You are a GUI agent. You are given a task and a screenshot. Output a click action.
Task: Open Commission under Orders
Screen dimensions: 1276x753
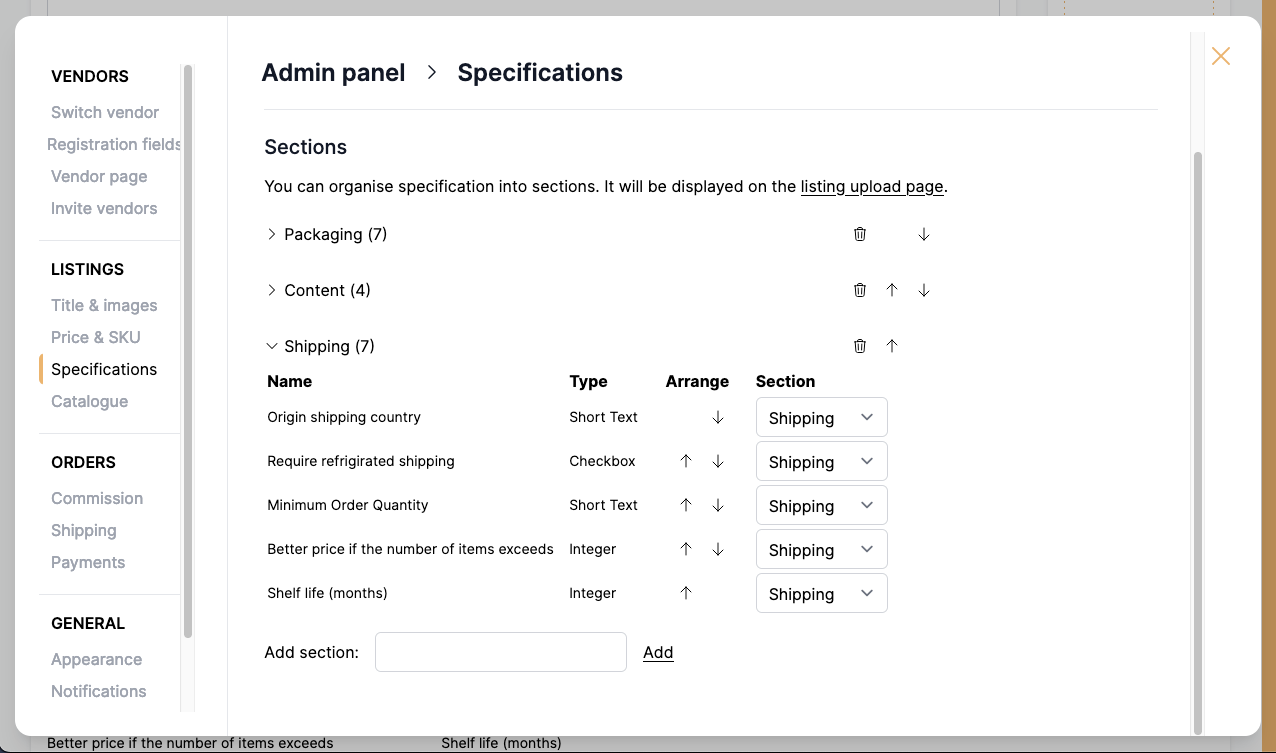click(96, 498)
